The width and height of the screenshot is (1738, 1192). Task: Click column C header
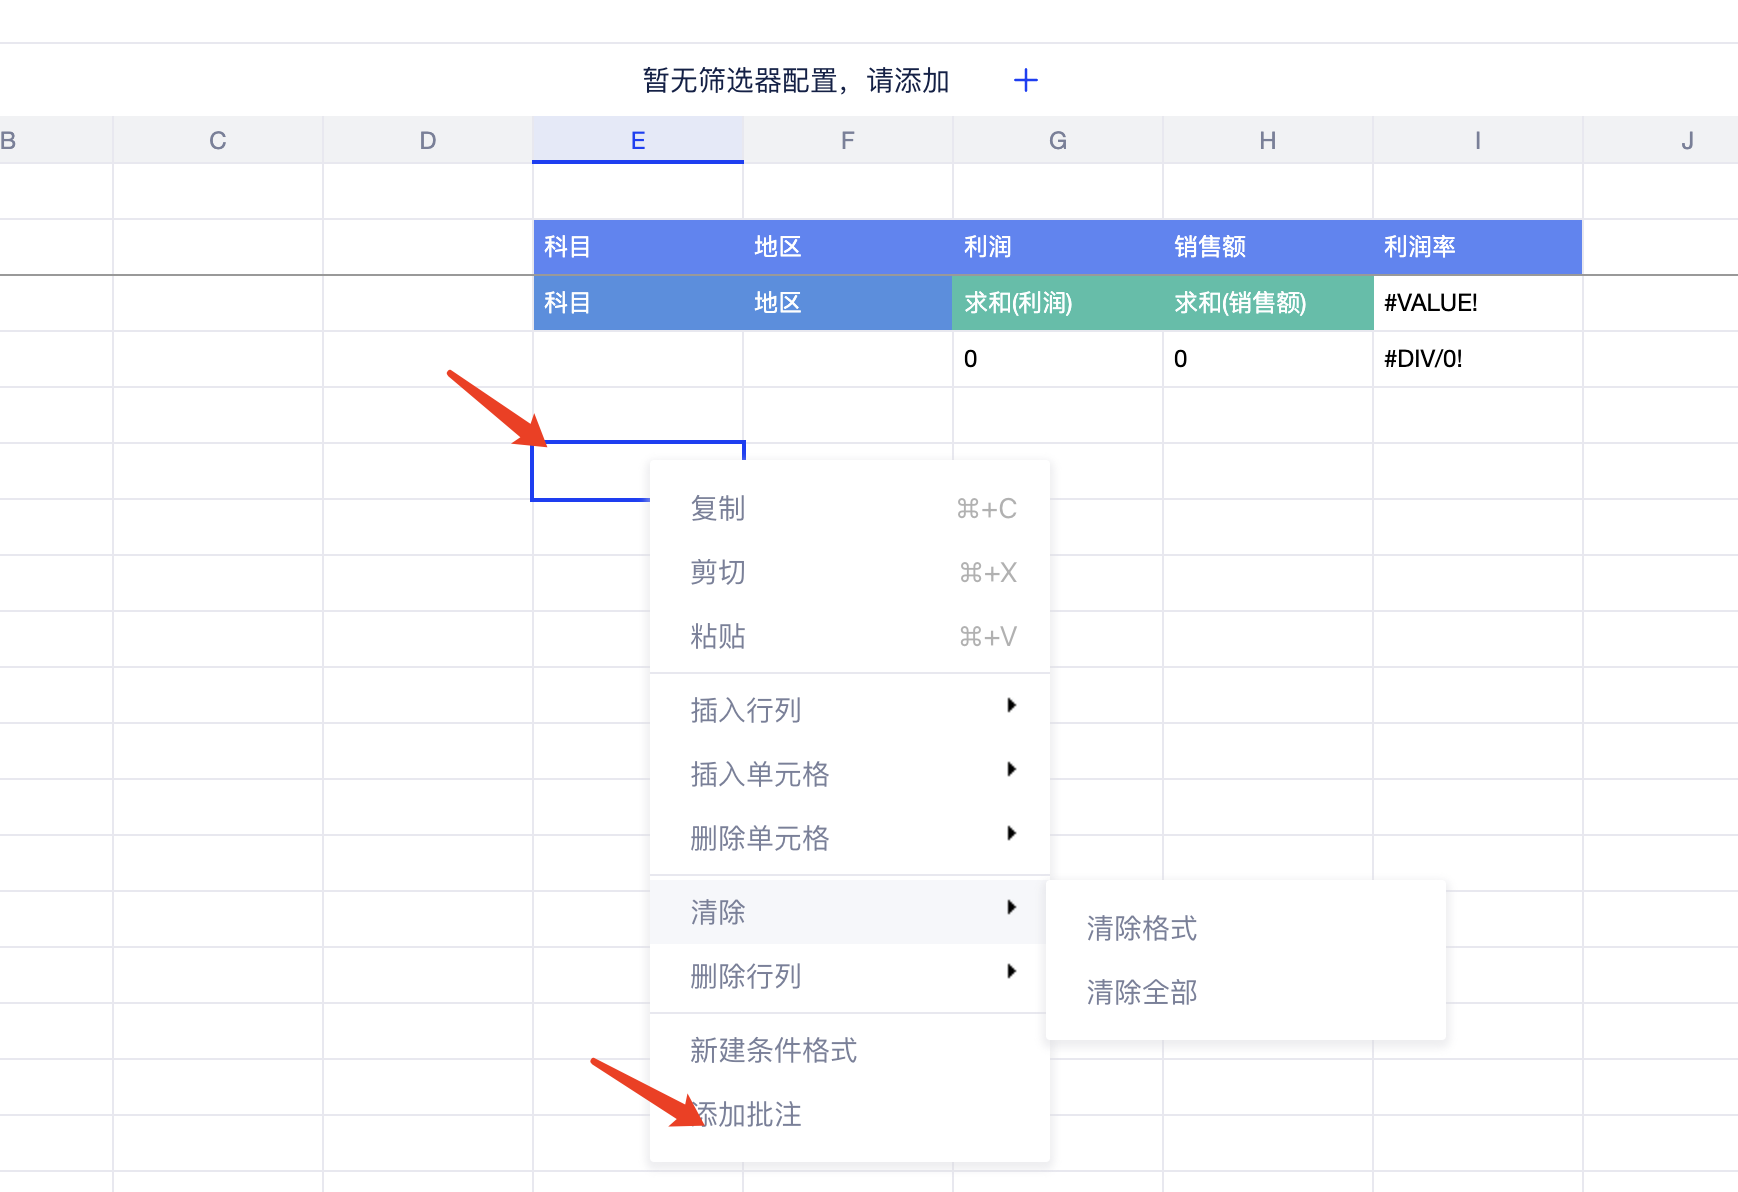tap(217, 141)
